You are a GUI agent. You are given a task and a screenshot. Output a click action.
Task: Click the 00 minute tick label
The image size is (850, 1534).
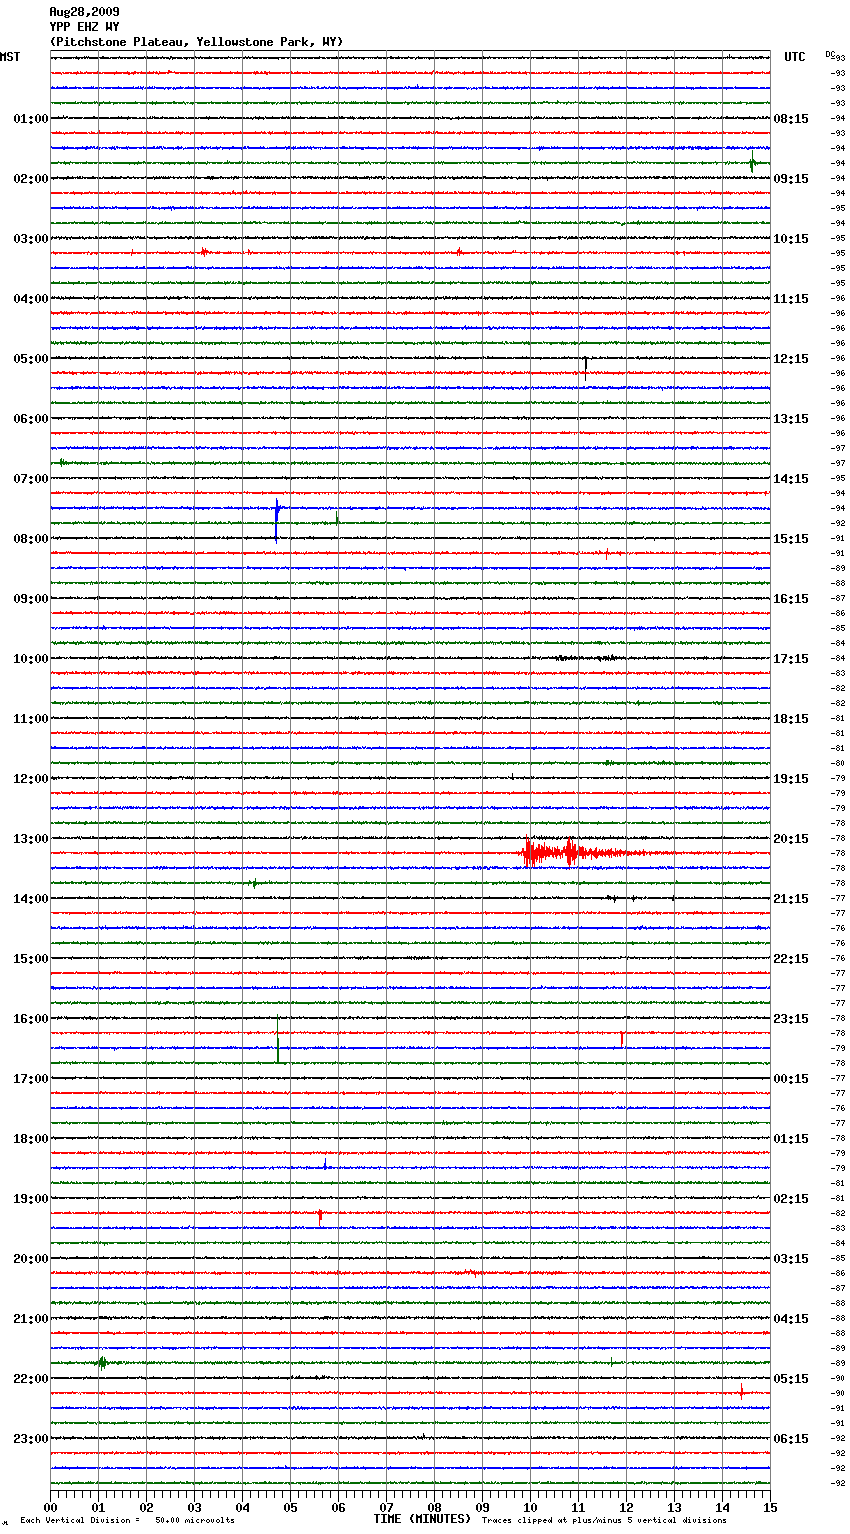[x=51, y=1507]
